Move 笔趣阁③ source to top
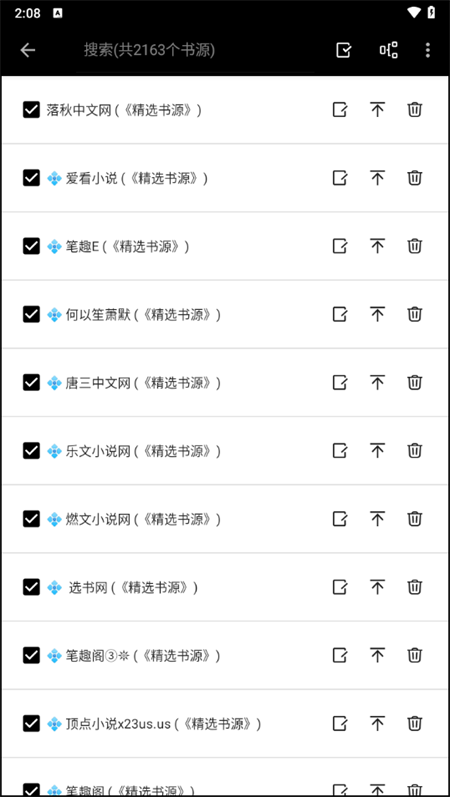 click(377, 655)
